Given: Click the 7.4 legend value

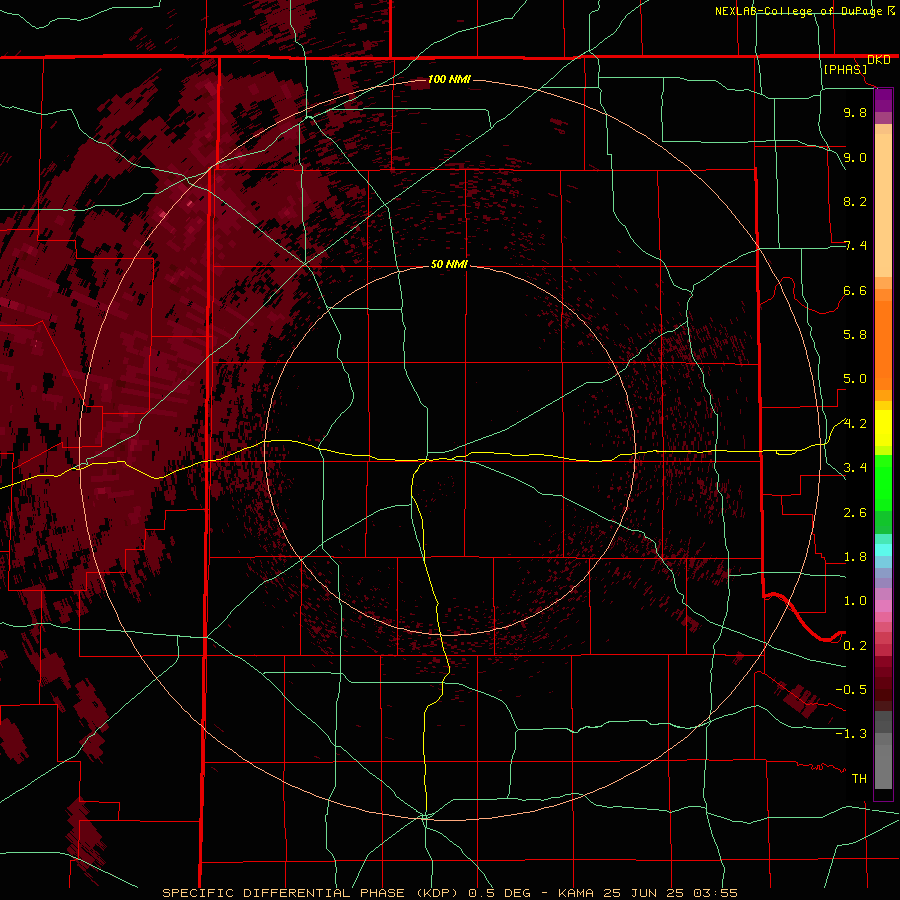Looking at the screenshot, I should point(855,246).
